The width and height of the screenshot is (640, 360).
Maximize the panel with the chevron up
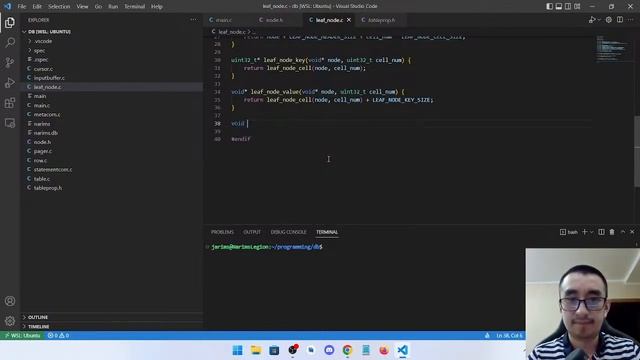[x=623, y=232]
